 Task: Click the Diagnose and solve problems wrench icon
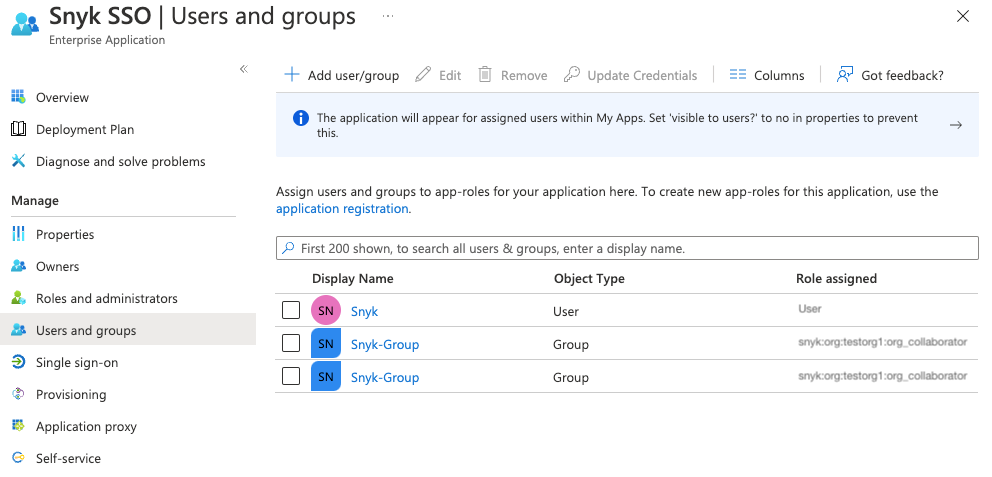tap(18, 161)
